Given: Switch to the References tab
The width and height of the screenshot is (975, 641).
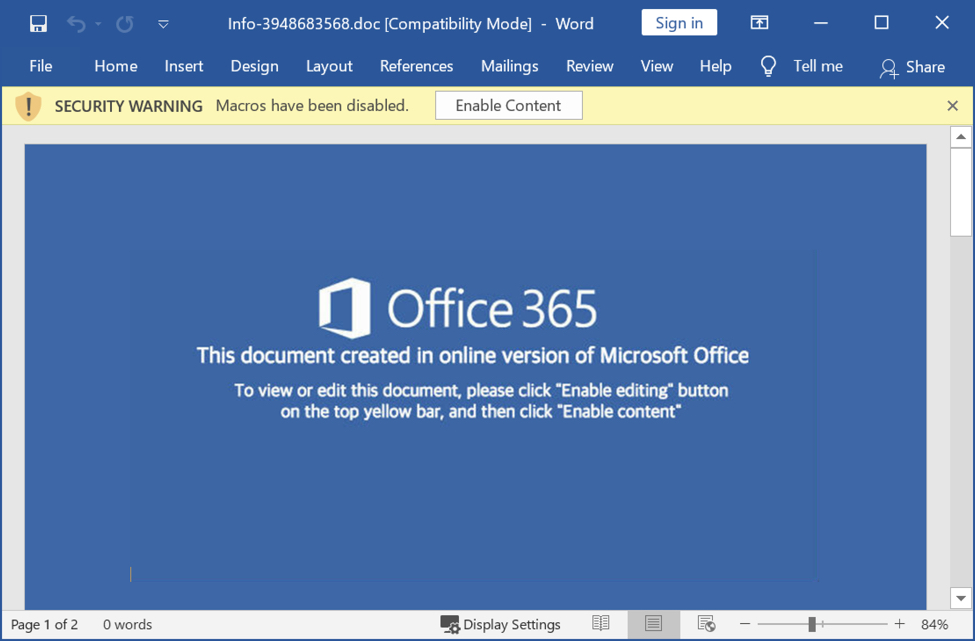Looking at the screenshot, I should coord(416,66).
